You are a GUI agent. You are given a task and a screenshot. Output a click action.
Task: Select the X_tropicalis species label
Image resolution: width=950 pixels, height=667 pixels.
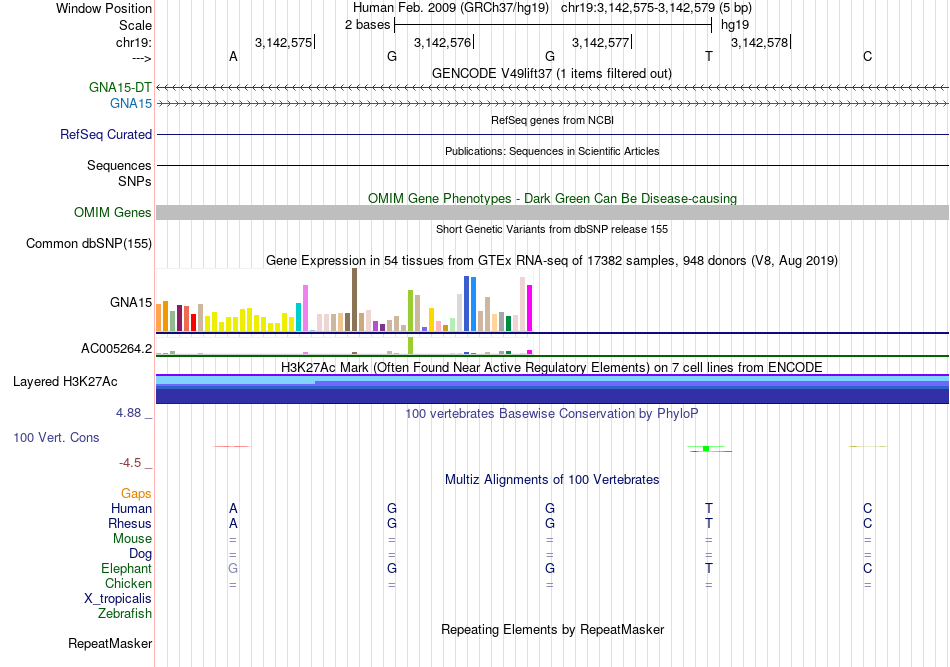tap(118, 599)
